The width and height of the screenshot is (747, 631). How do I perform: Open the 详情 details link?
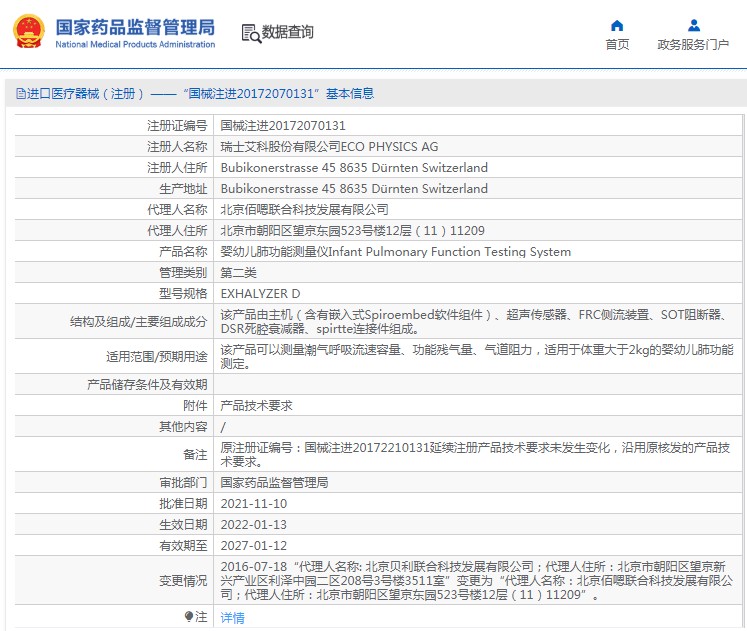[x=232, y=618]
